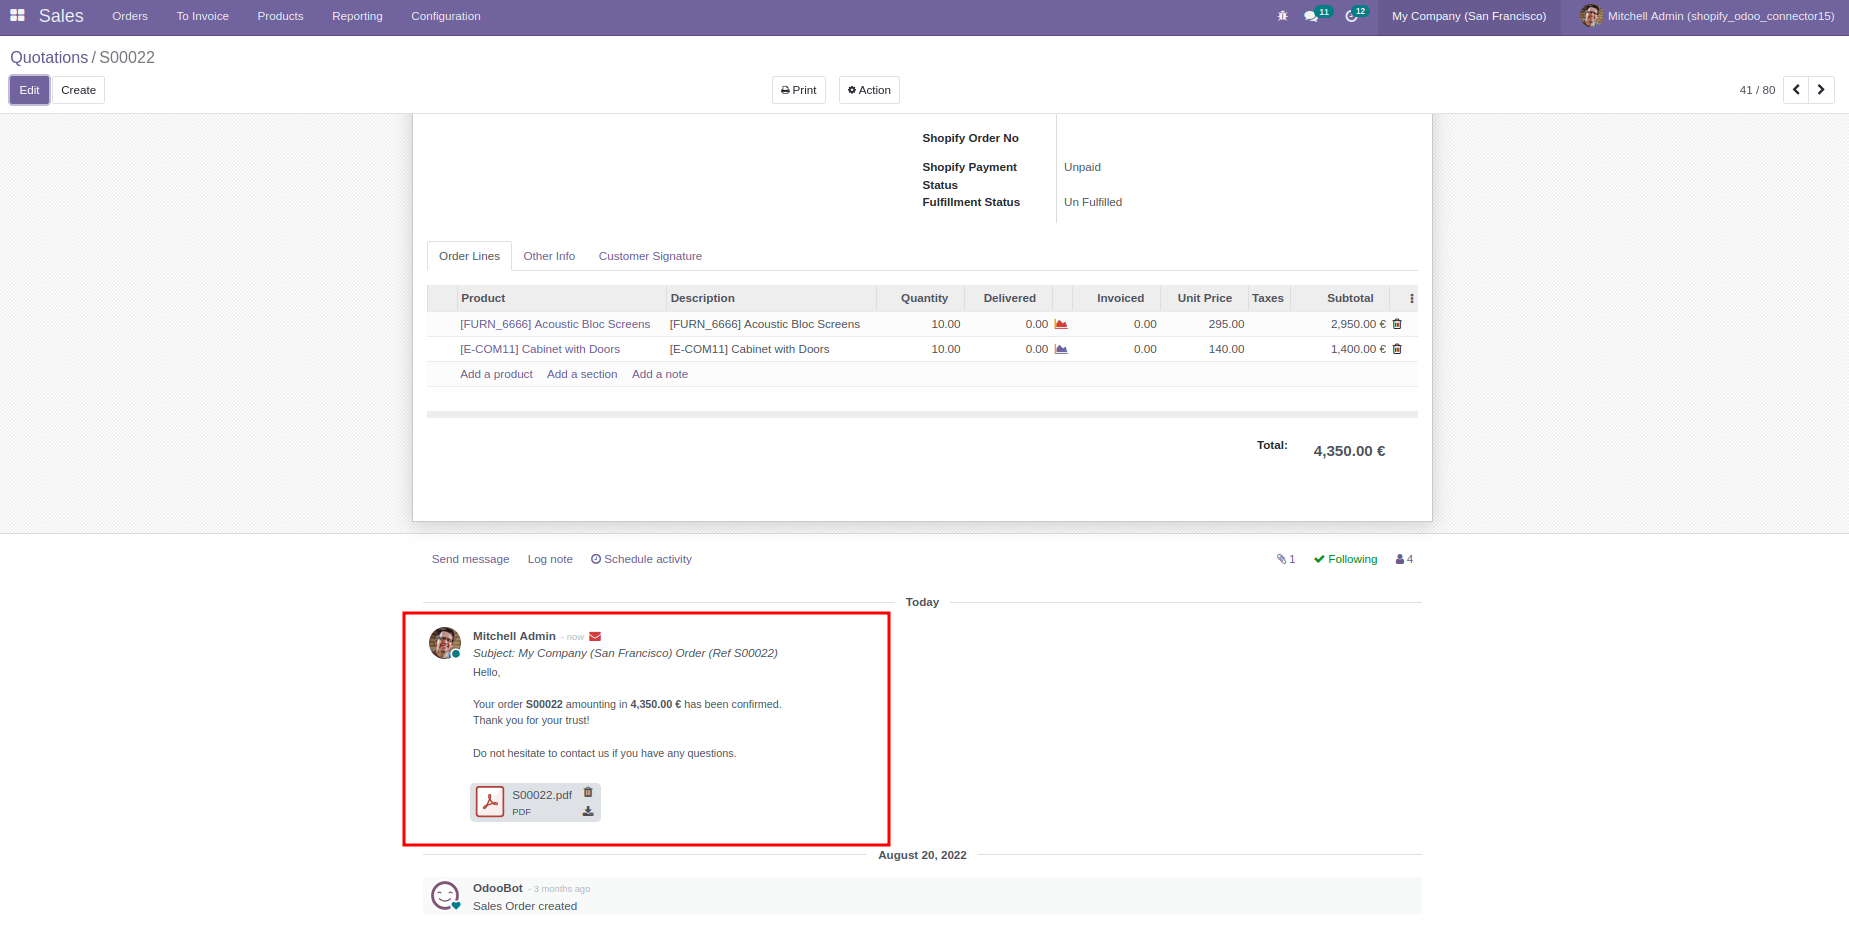The width and height of the screenshot is (1849, 950).
Task: Delete the Cabinet with Doors order line
Action: coord(1397,349)
